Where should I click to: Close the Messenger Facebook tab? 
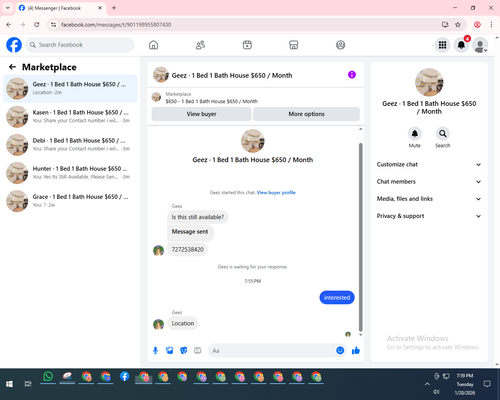[x=100, y=8]
